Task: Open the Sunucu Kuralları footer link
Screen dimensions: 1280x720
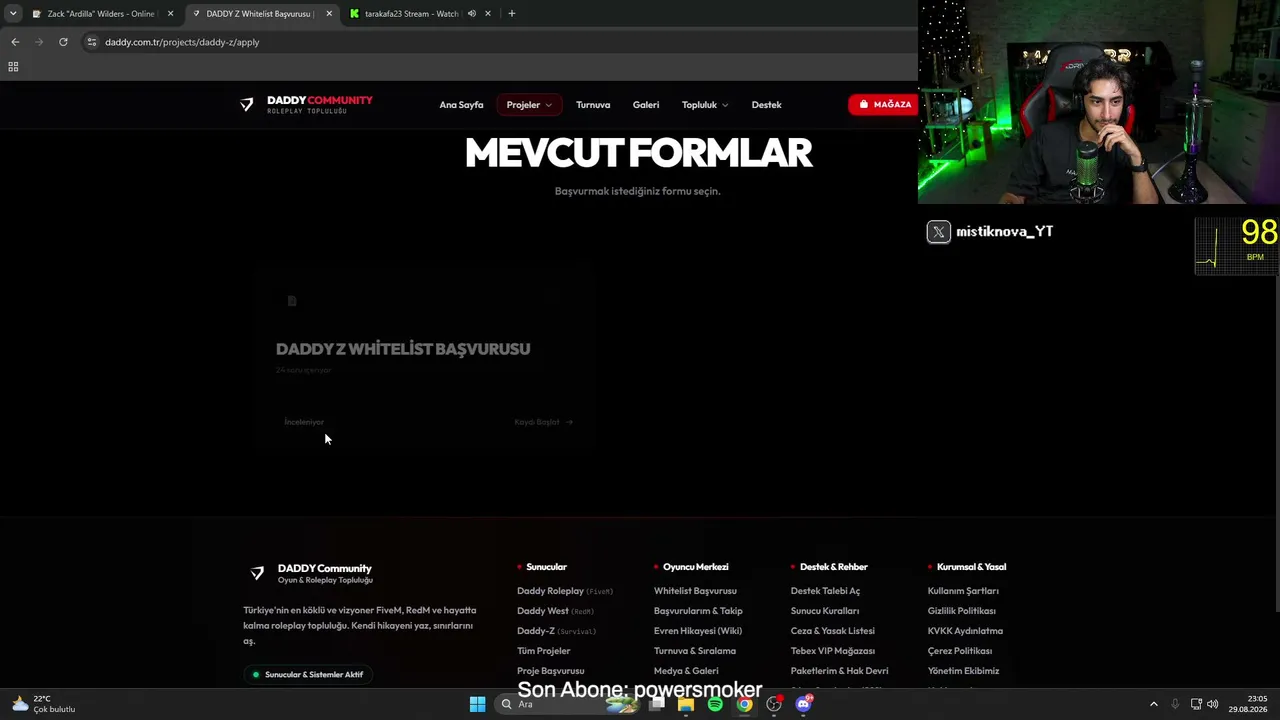Action: 825,611
